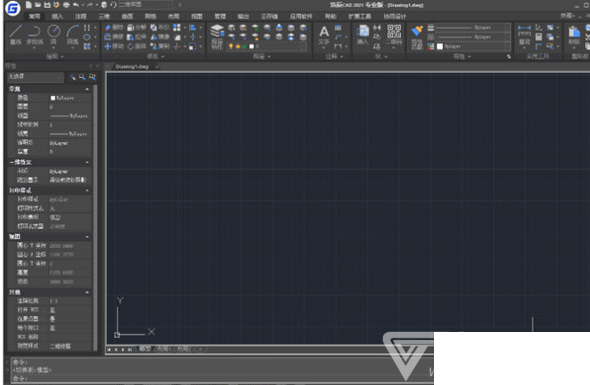Open the Layer Properties manager icon
590x385 pixels.
point(217,37)
